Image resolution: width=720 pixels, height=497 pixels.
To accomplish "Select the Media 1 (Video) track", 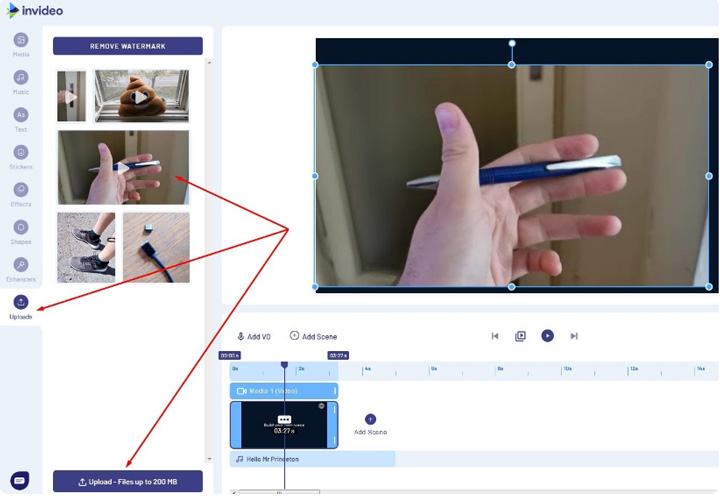I will pyautogui.click(x=284, y=391).
